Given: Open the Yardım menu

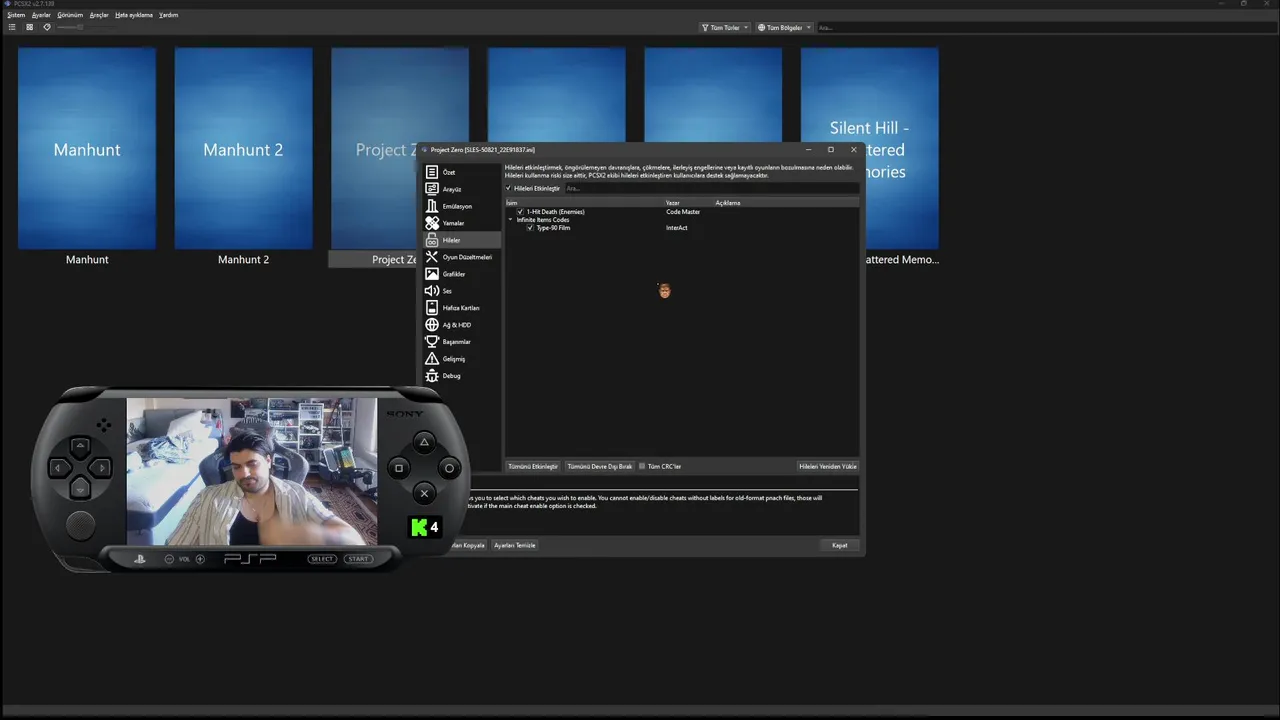Looking at the screenshot, I should pyautogui.click(x=169, y=15).
